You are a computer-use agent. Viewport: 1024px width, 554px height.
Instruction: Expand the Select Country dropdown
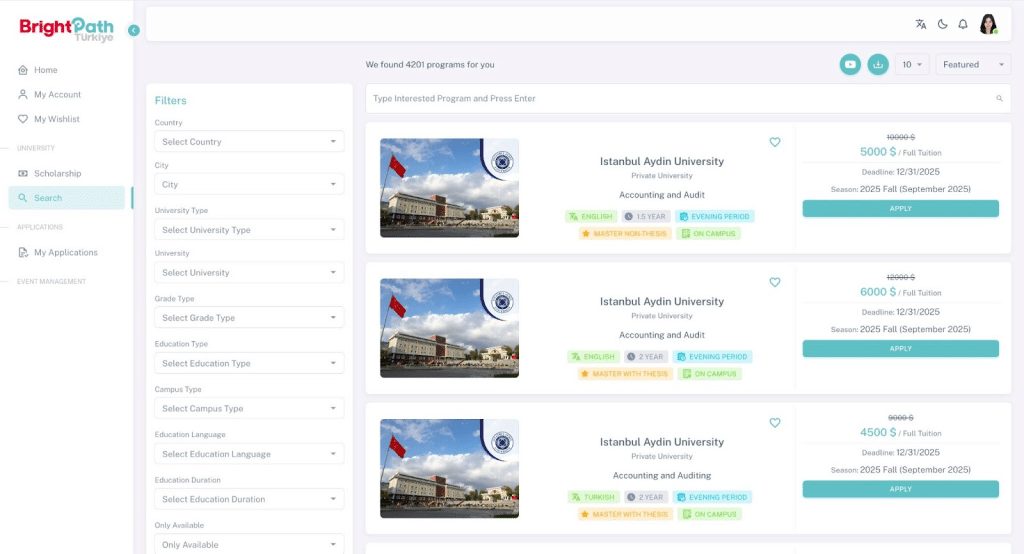[249, 142]
